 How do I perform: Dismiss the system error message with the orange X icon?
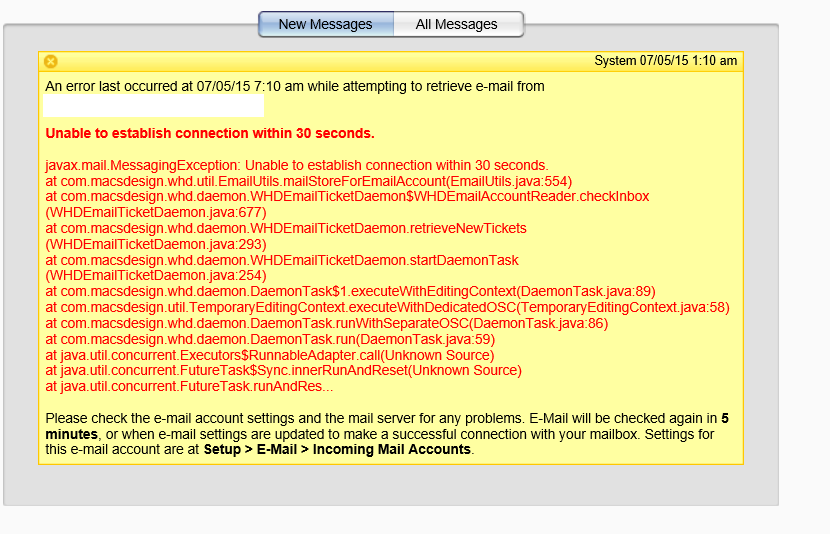51,61
